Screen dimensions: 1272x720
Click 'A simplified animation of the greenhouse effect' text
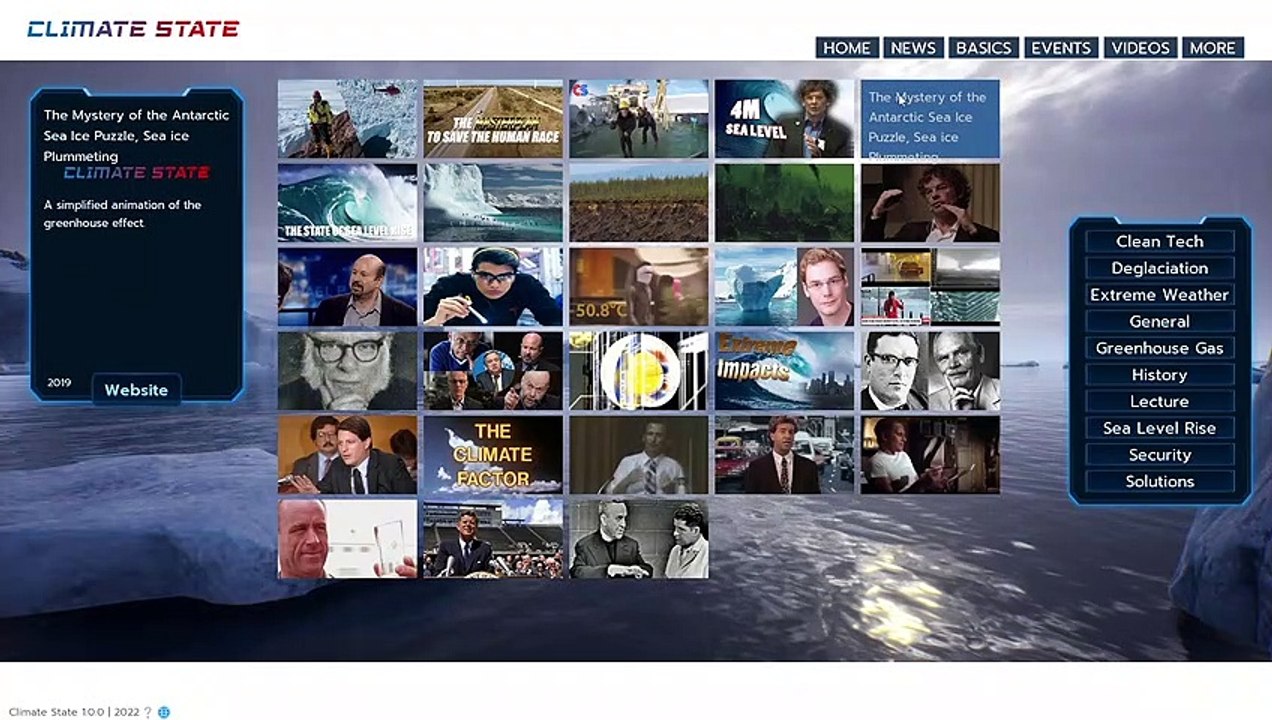[x=122, y=214]
